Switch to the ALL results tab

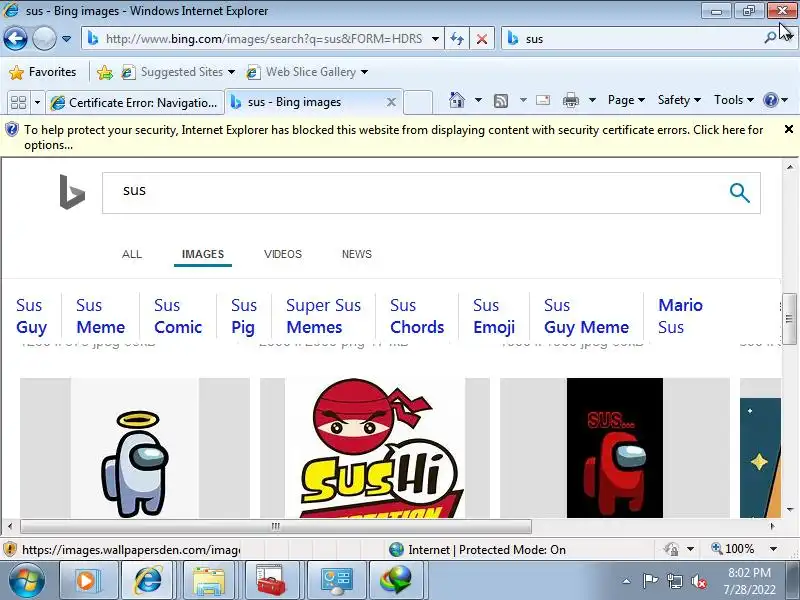pos(132,254)
